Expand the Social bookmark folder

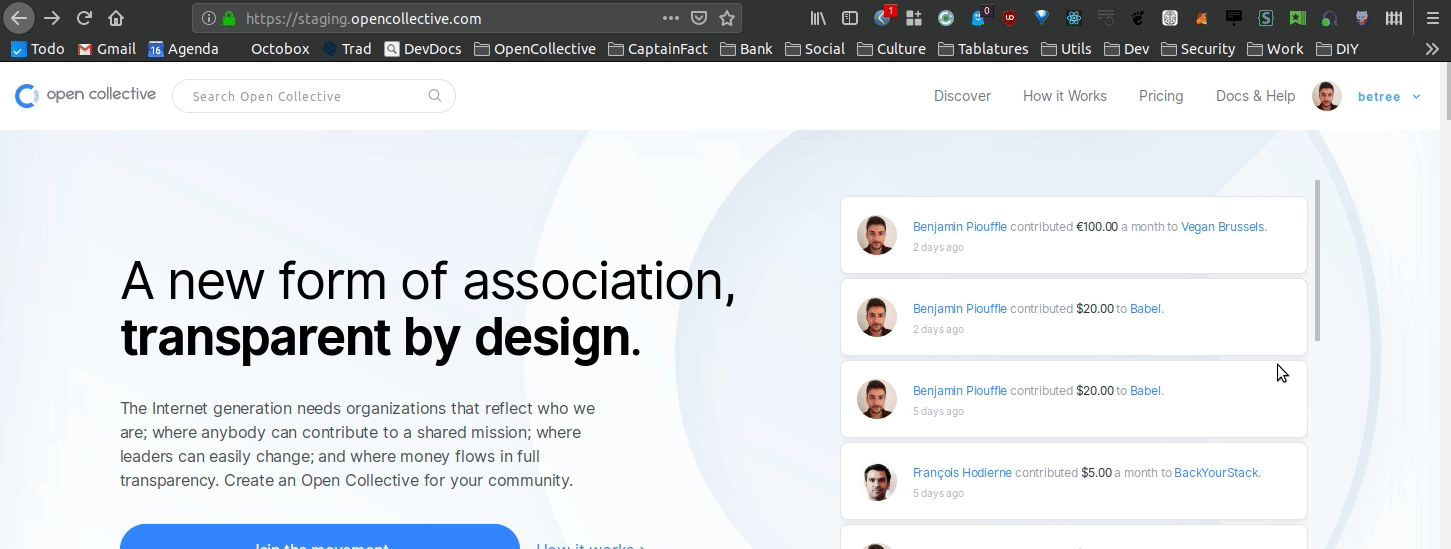[815, 49]
